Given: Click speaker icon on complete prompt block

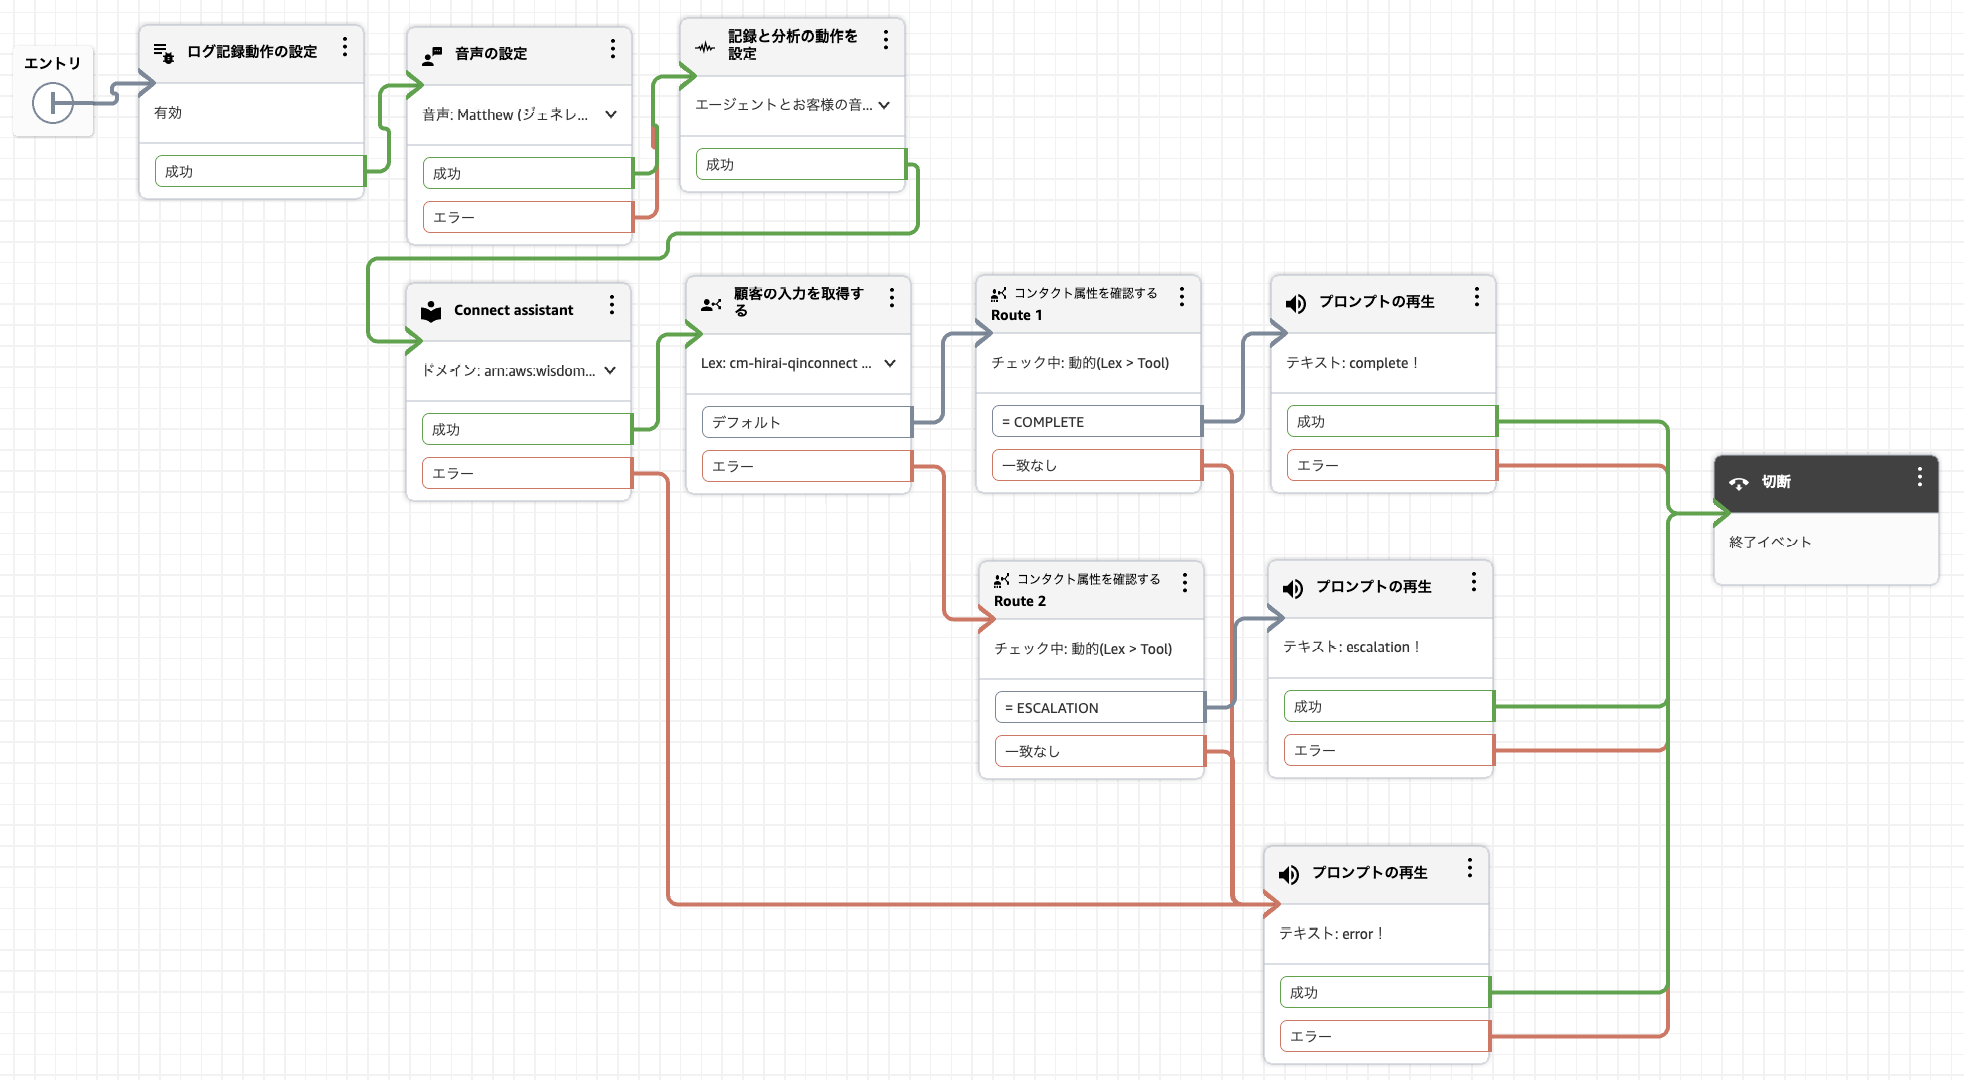Looking at the screenshot, I should pyautogui.click(x=1295, y=304).
